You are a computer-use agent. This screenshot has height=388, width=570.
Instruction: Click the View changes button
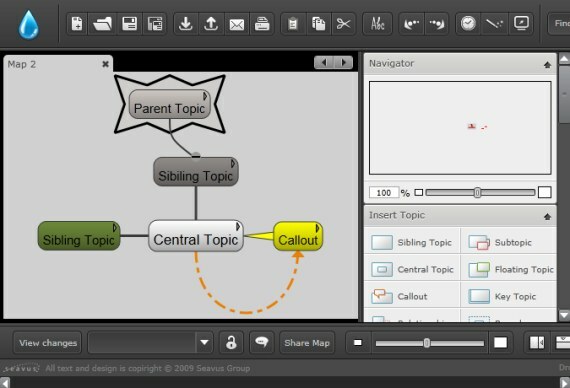click(x=48, y=343)
